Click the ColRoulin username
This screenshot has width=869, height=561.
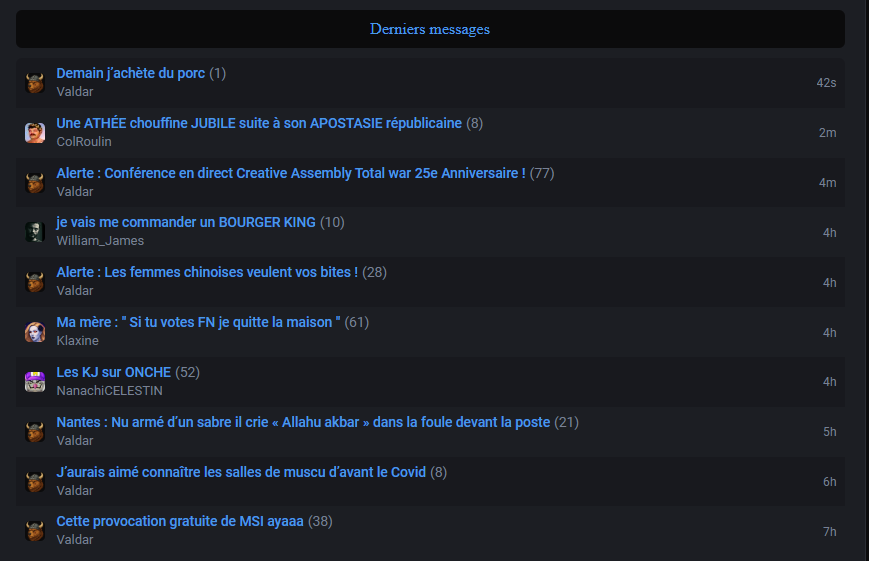click(x=84, y=142)
